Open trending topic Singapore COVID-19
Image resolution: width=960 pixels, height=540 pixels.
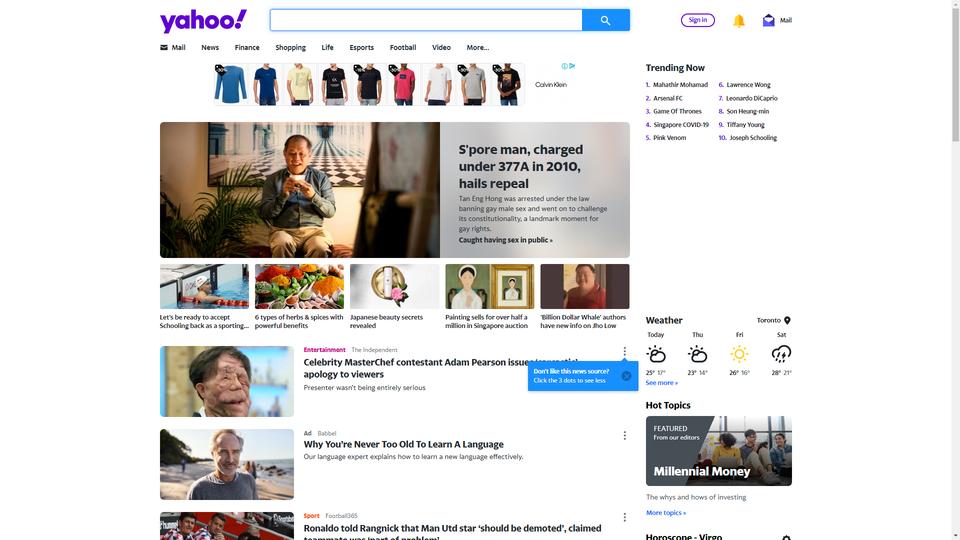[x=681, y=124]
